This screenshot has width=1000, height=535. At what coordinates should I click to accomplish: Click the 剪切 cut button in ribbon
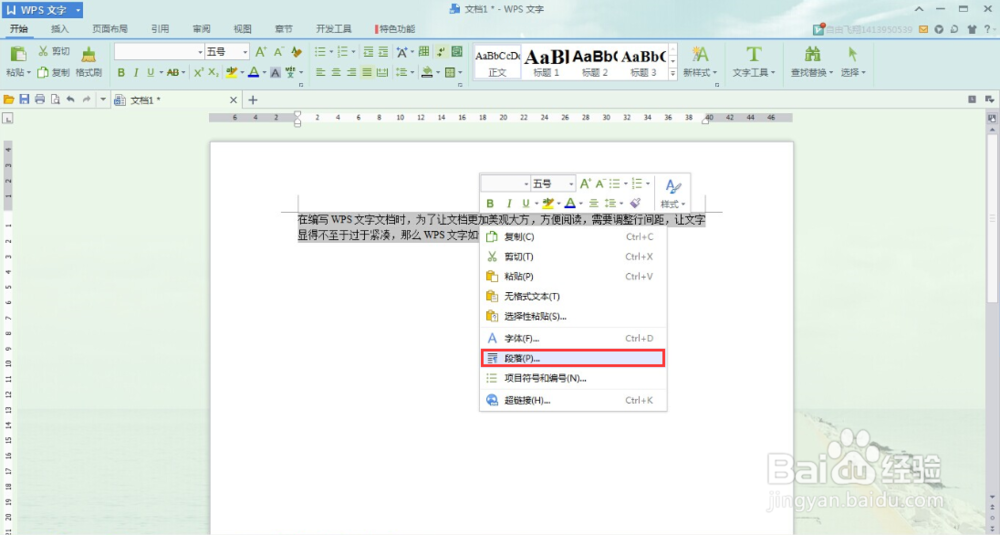point(54,52)
